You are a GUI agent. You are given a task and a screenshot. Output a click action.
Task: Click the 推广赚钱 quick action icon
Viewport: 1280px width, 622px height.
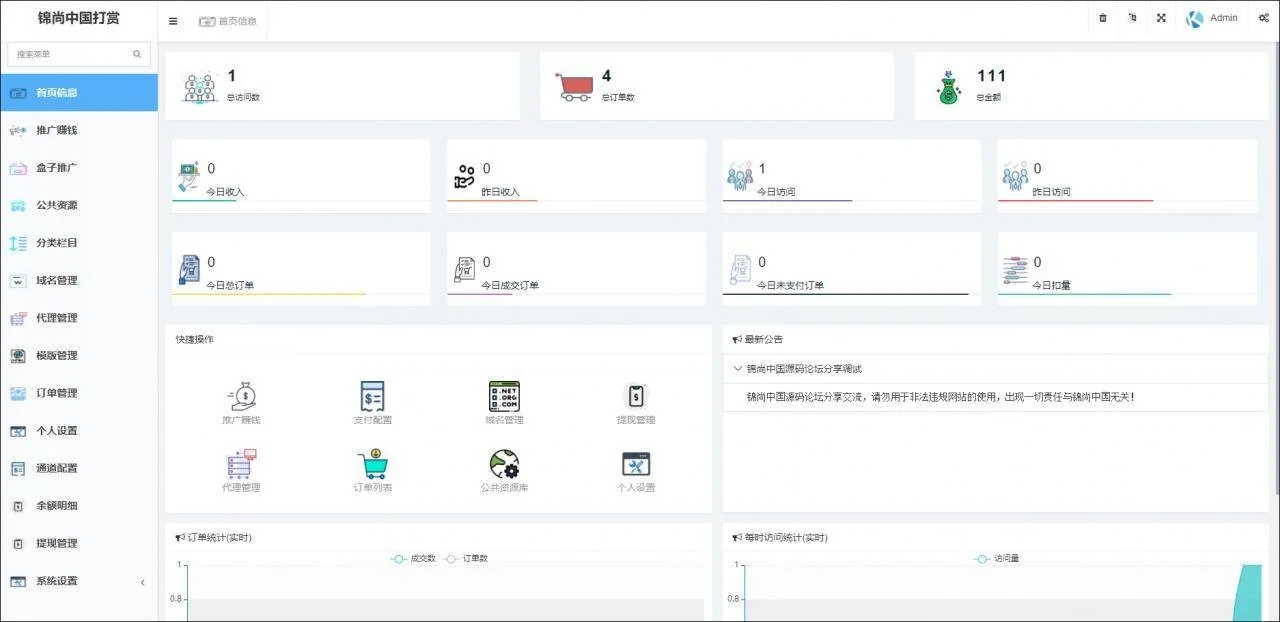(240, 396)
